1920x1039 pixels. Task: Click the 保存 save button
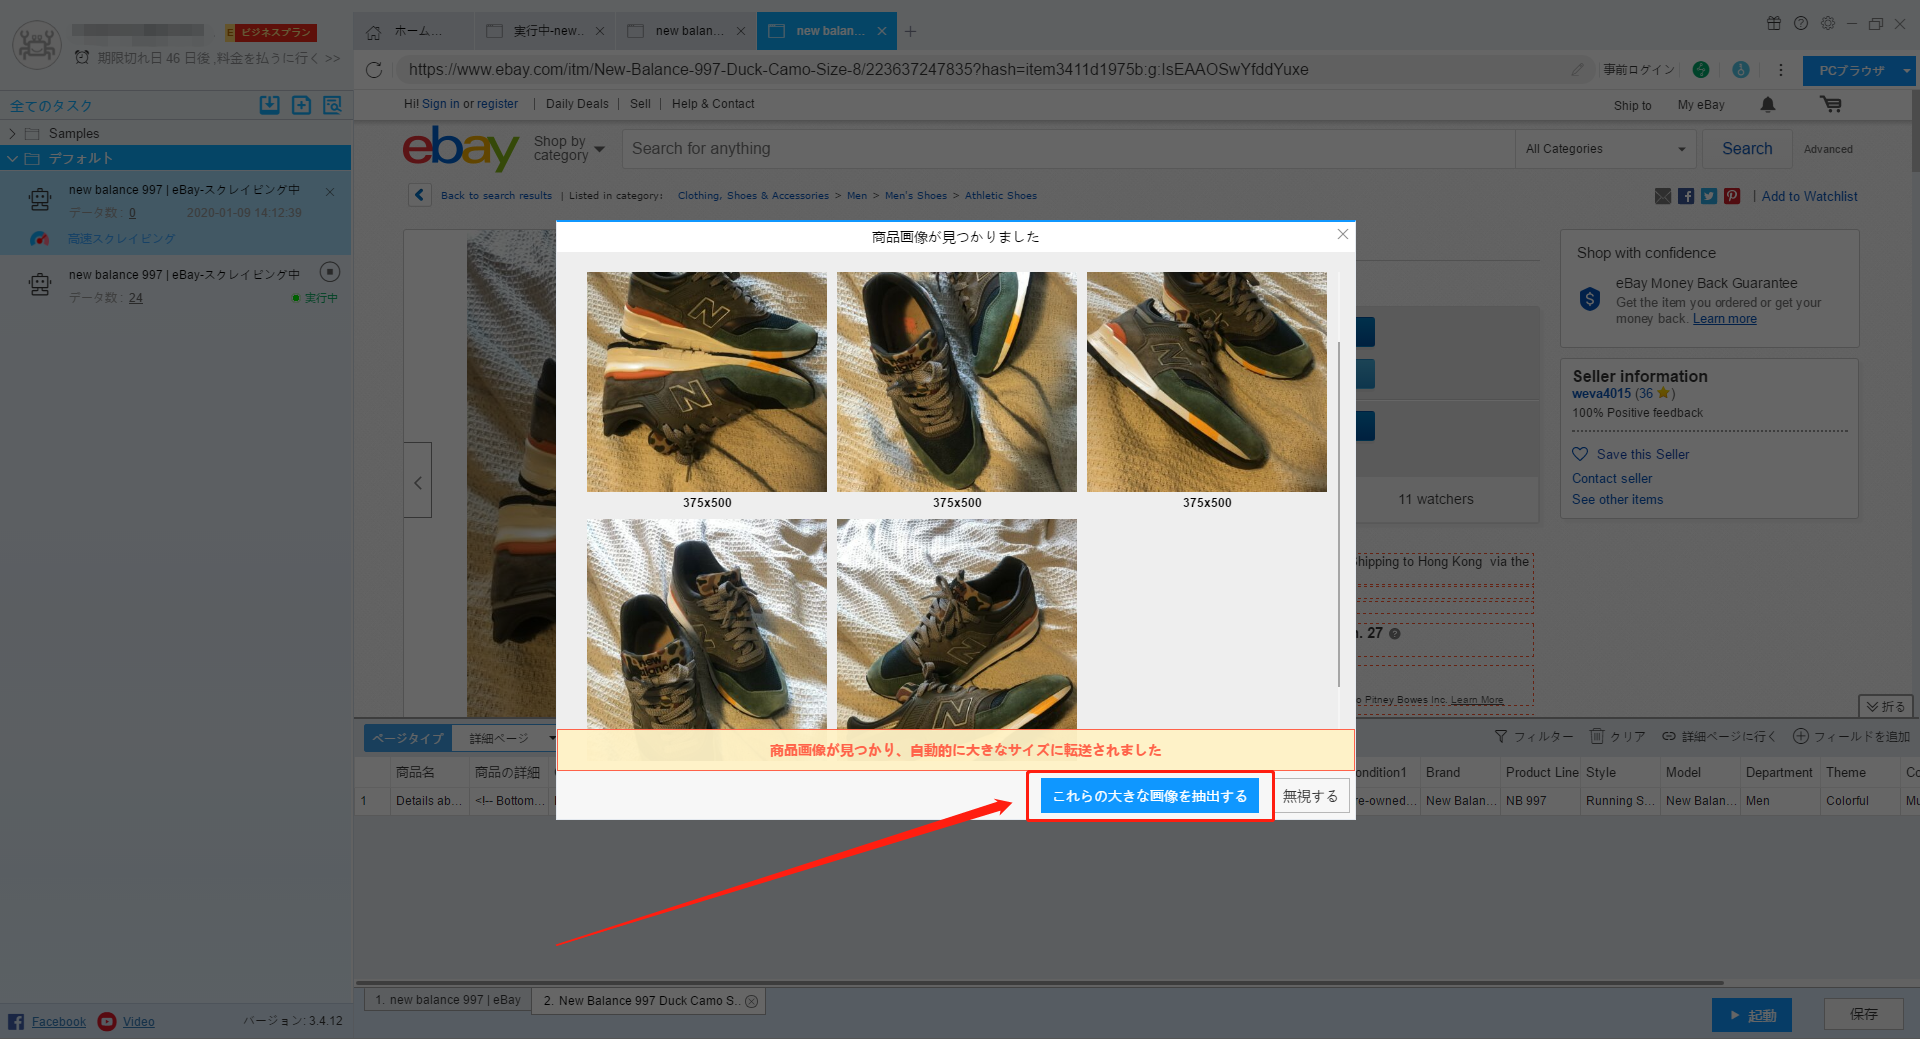[x=1863, y=1014]
